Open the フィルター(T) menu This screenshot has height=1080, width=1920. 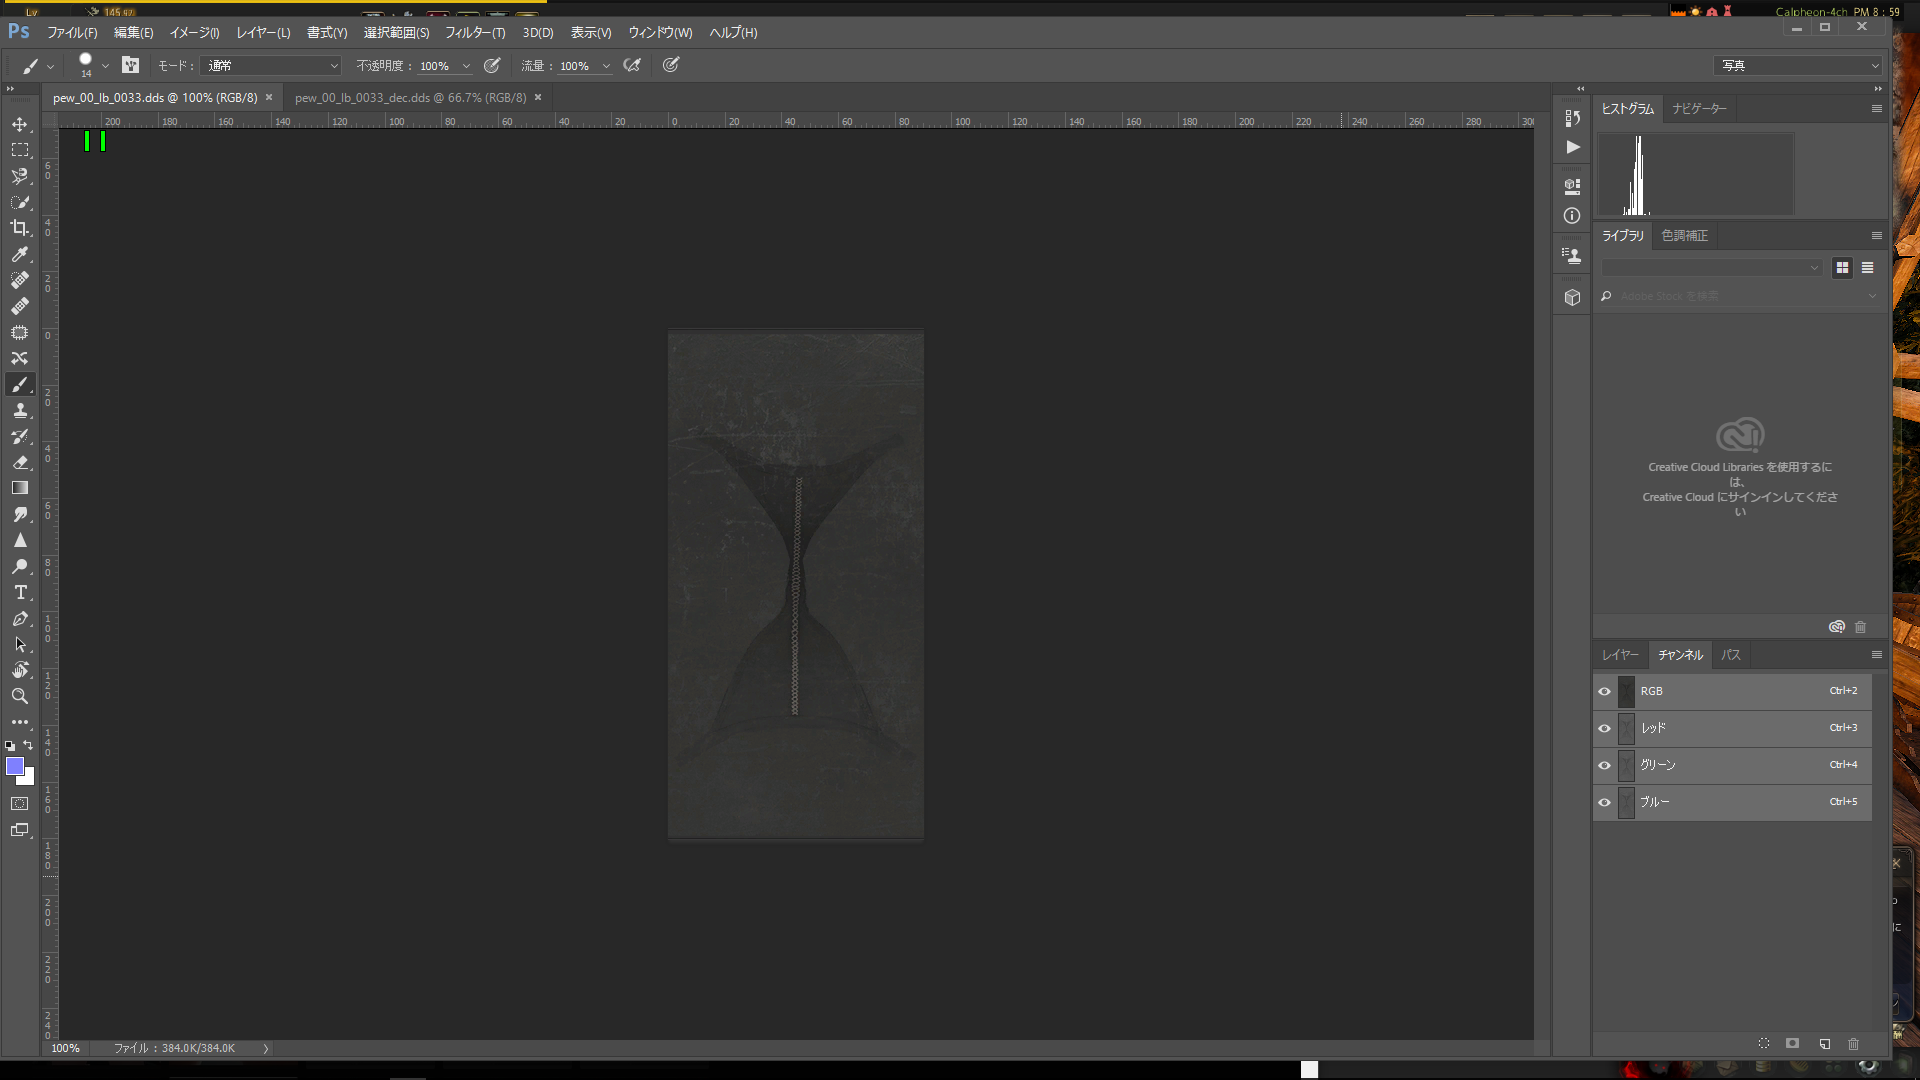point(474,33)
